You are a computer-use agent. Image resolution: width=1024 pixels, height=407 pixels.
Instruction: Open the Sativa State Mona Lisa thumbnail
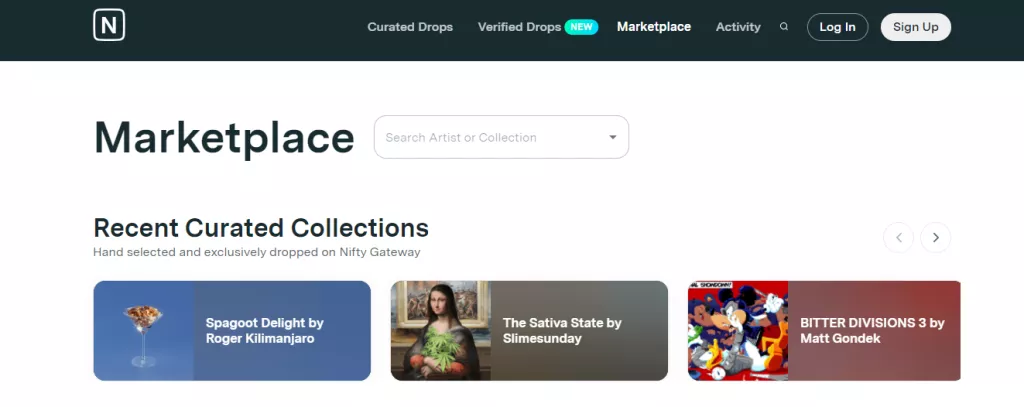(x=440, y=330)
